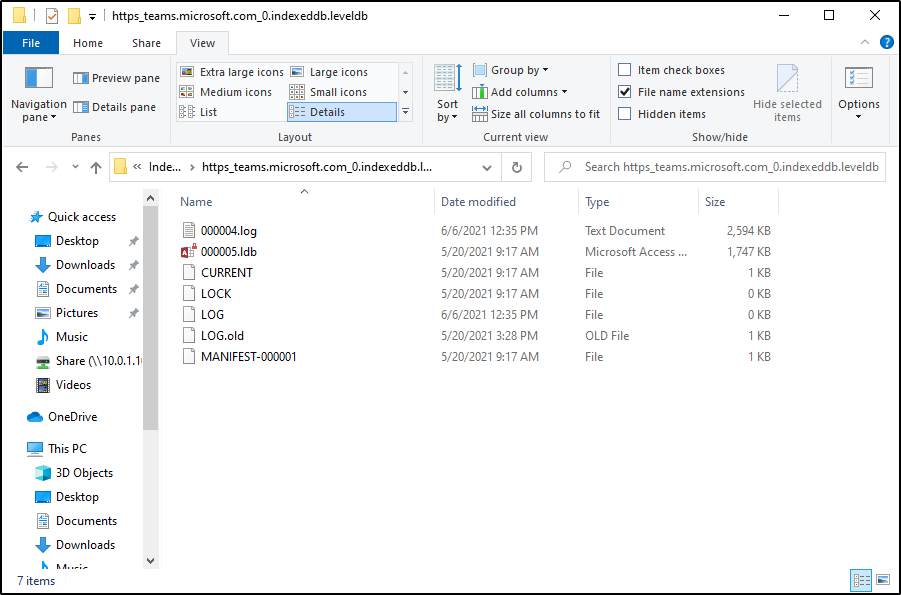Click the Up arrow navigation button

click(x=96, y=168)
